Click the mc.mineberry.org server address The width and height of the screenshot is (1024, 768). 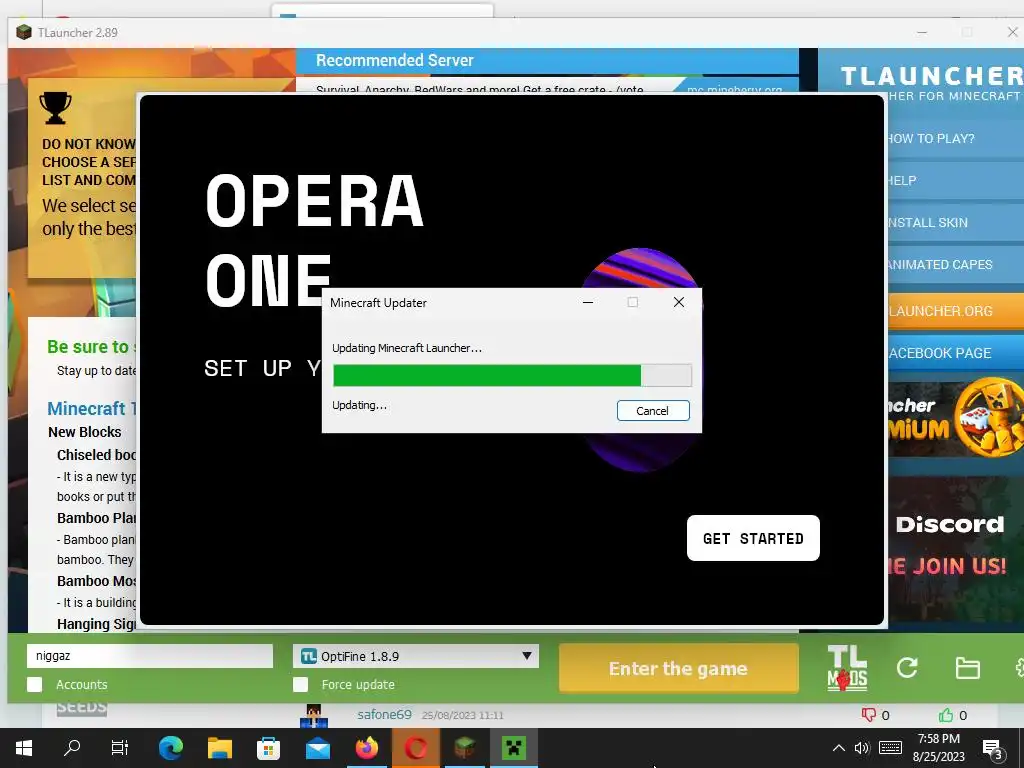click(735, 89)
